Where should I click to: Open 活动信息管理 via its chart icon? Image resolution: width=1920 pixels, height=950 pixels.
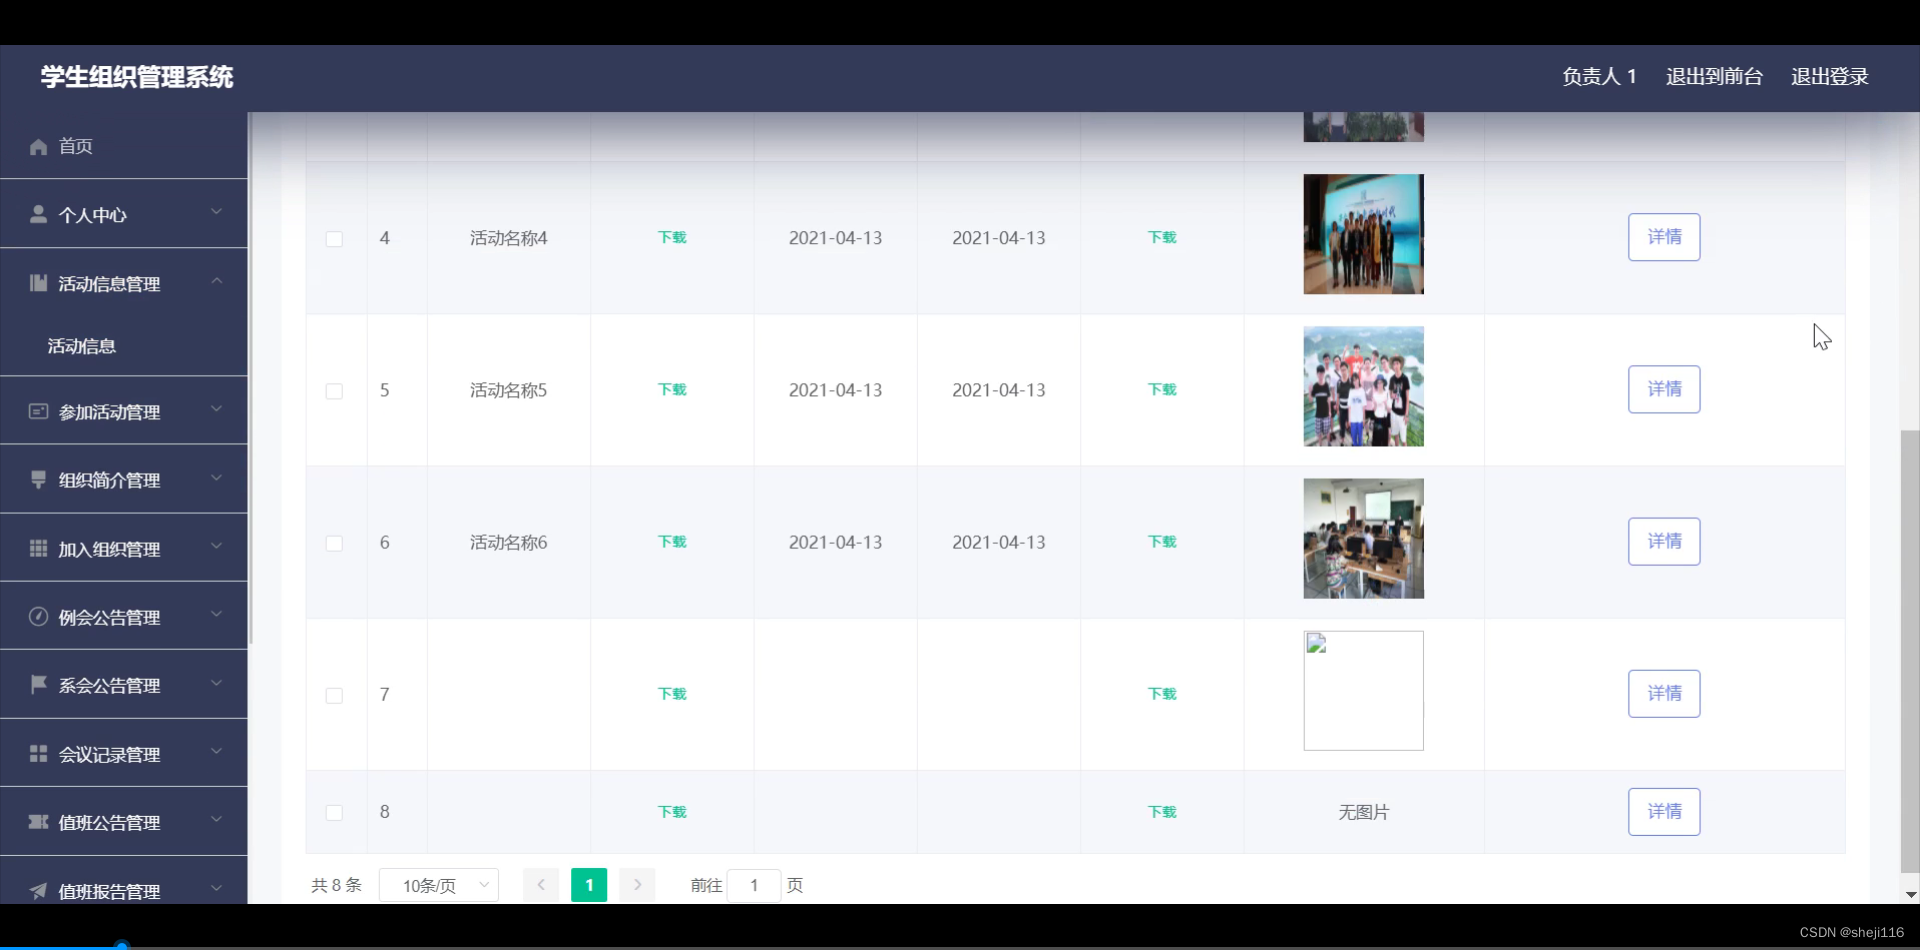pos(37,283)
